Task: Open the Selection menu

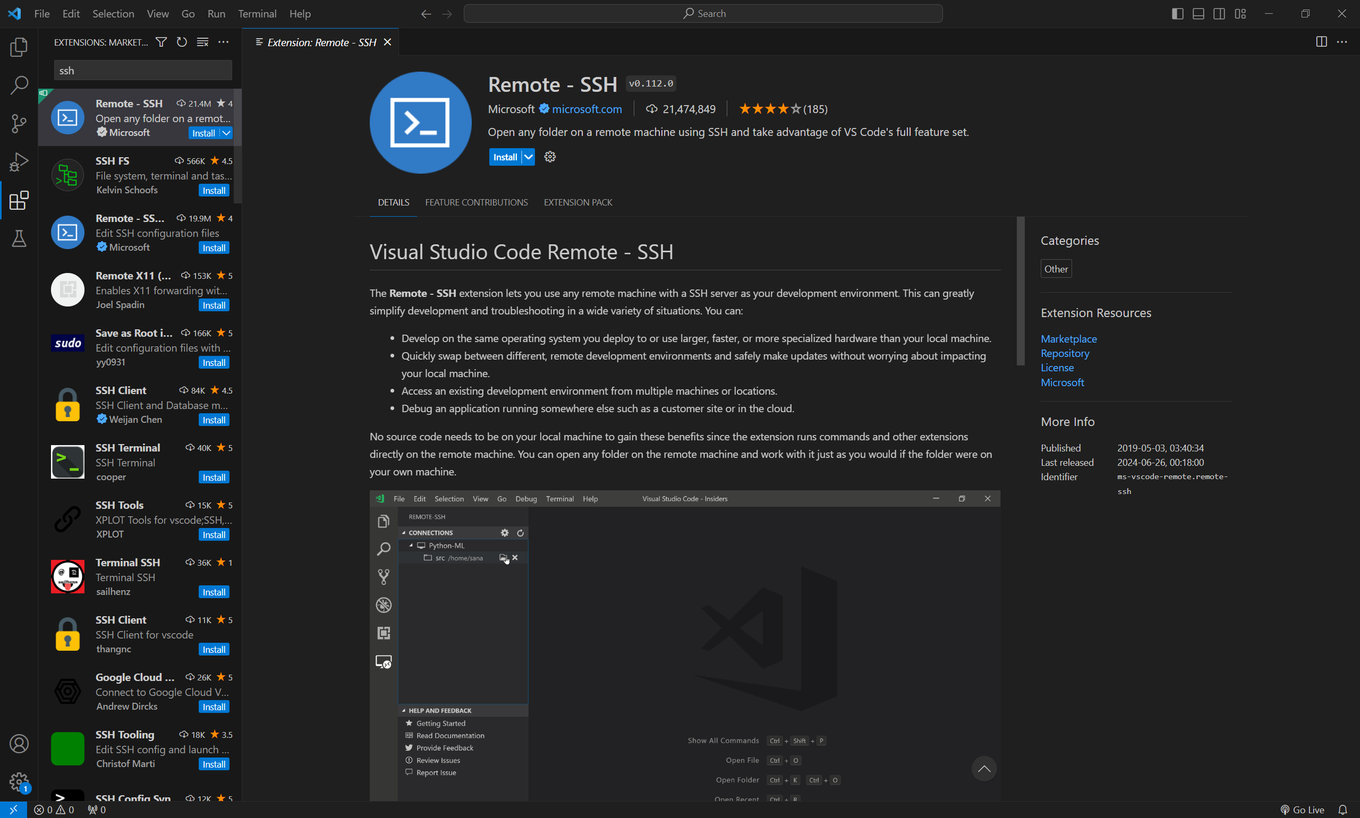Action: (x=113, y=14)
